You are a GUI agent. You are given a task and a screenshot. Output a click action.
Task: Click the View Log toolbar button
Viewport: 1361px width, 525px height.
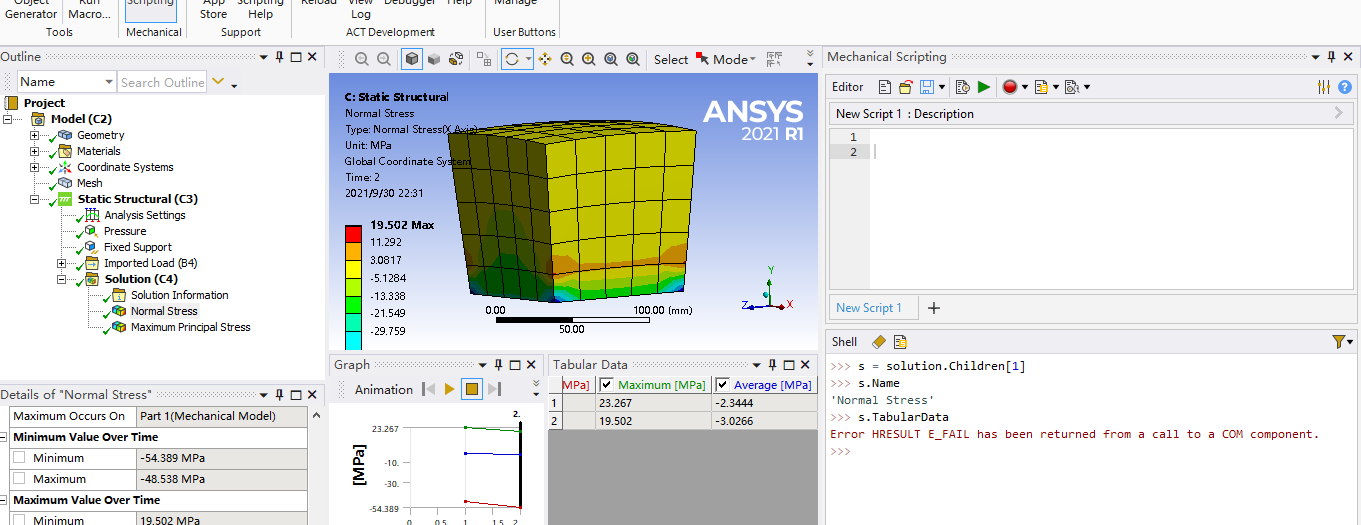point(361,10)
